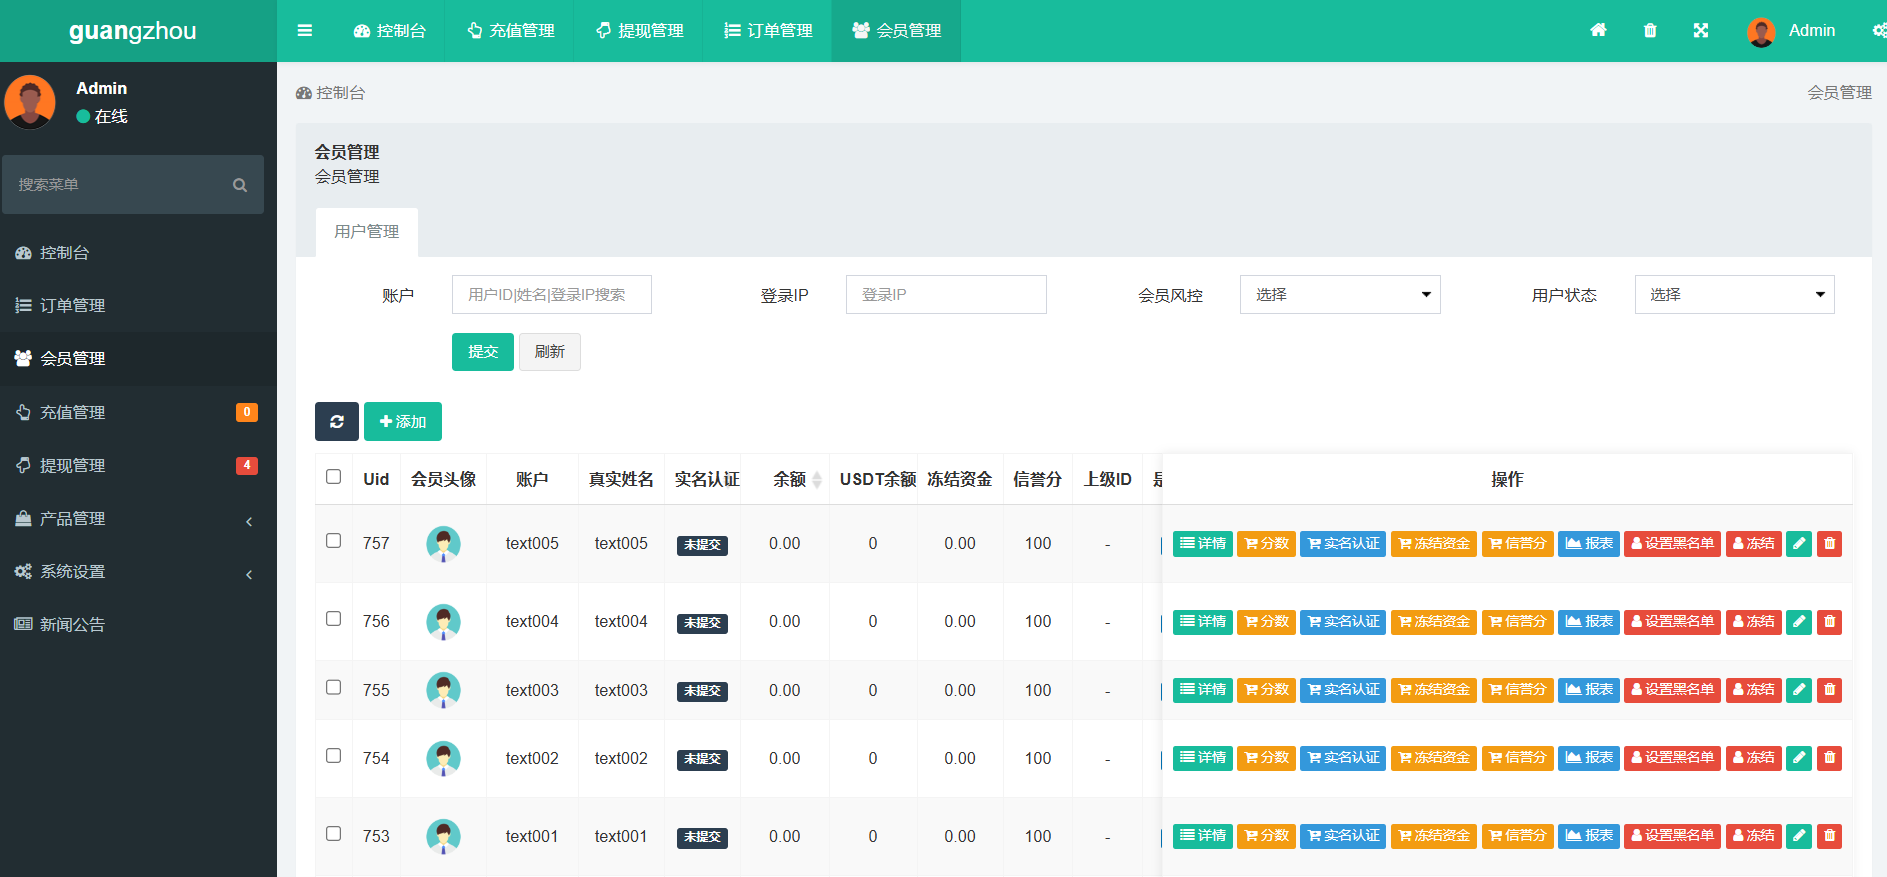
Task: Click the trash icon in top bar
Action: (x=1650, y=31)
